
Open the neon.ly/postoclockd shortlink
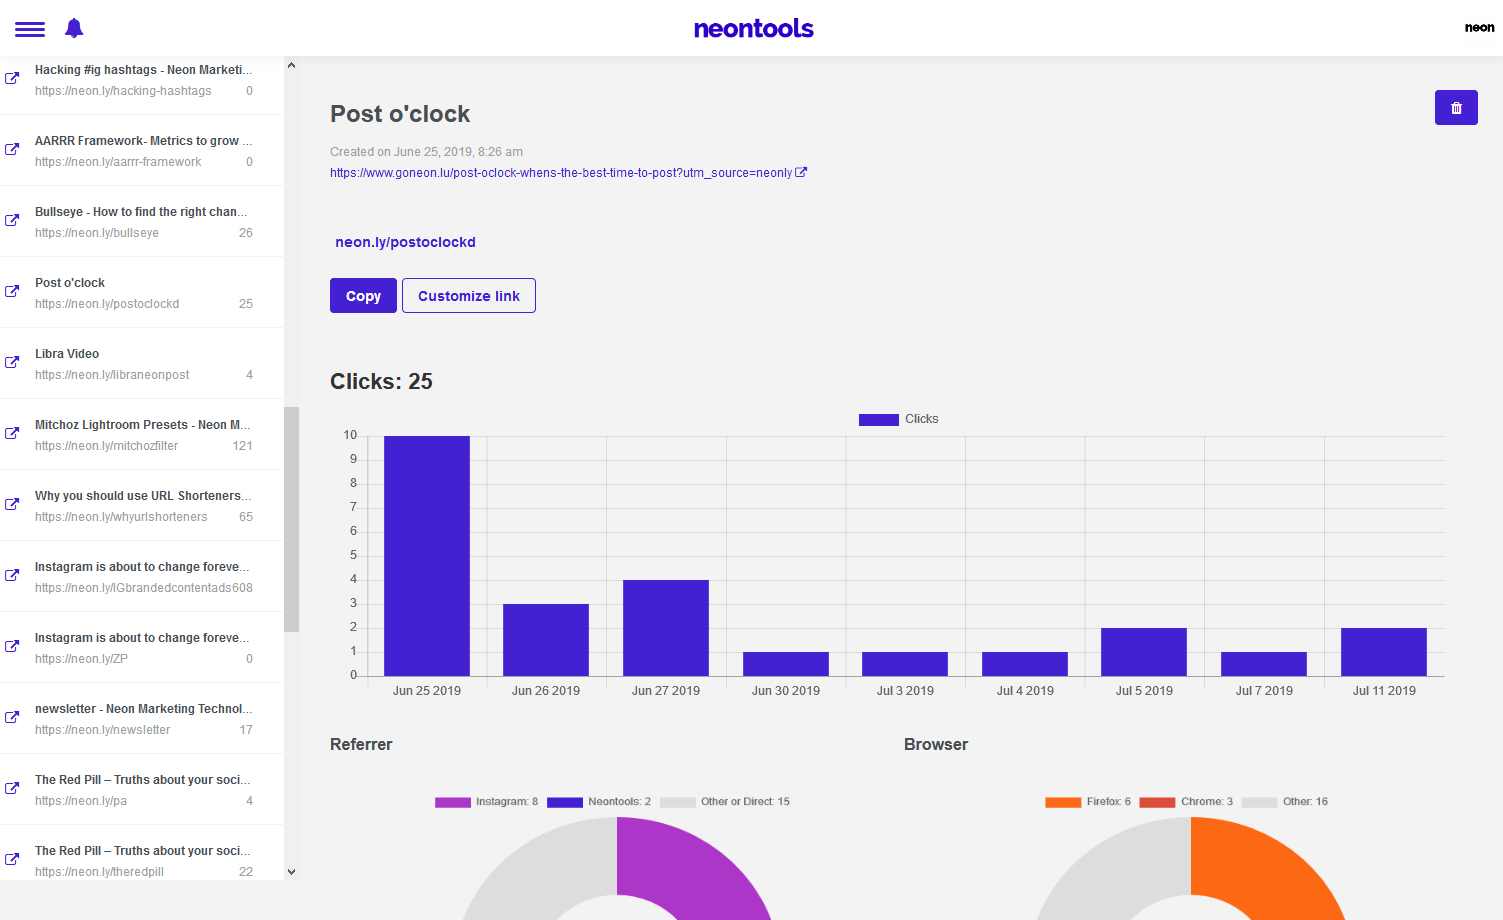[x=405, y=242]
